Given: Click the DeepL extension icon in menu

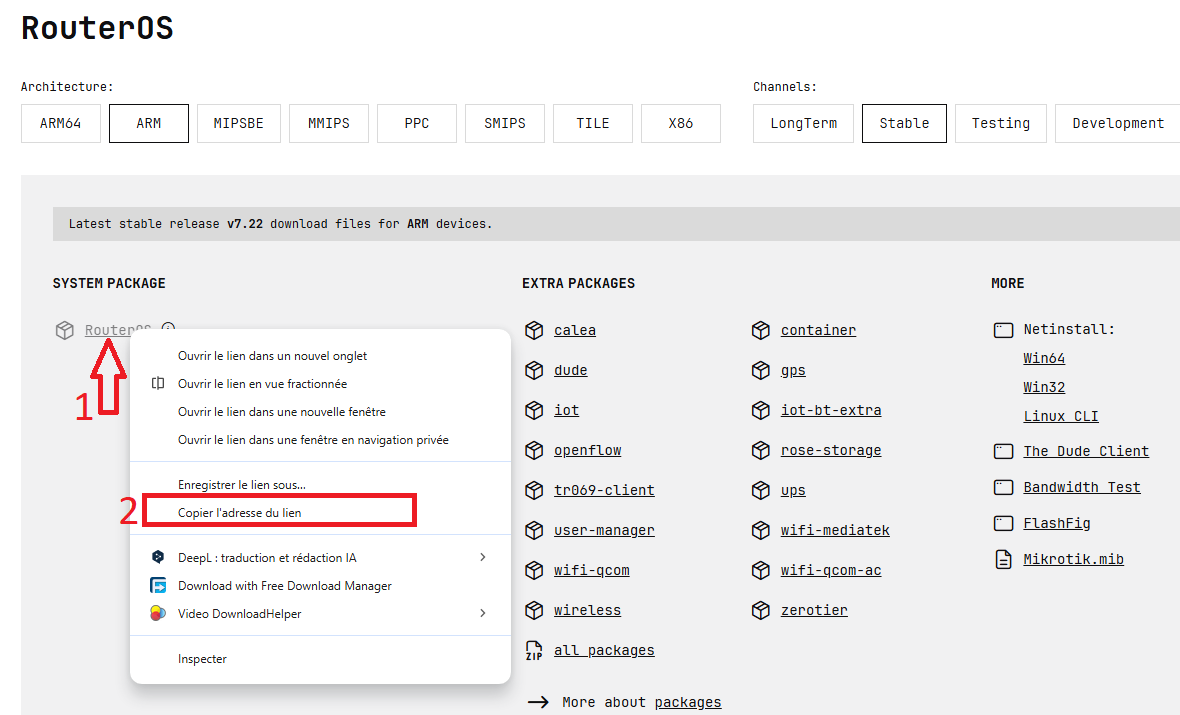Looking at the screenshot, I should [x=158, y=558].
